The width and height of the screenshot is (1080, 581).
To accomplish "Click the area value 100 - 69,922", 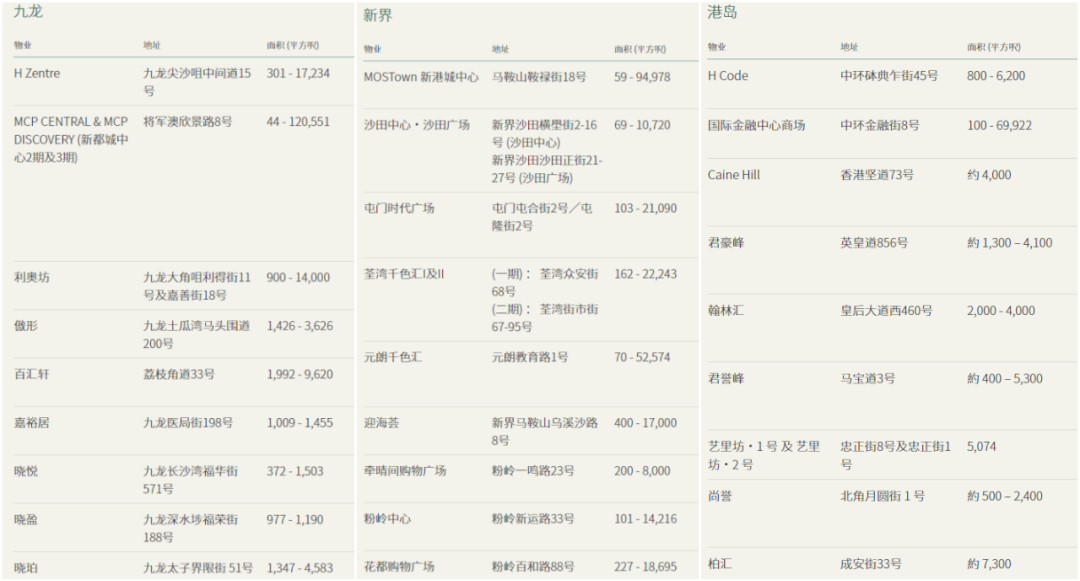I will coord(999,125).
